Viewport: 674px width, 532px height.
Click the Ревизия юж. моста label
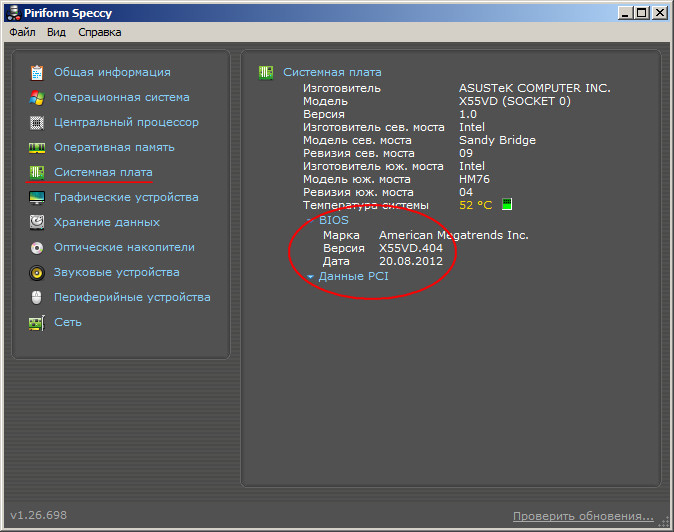point(358,192)
